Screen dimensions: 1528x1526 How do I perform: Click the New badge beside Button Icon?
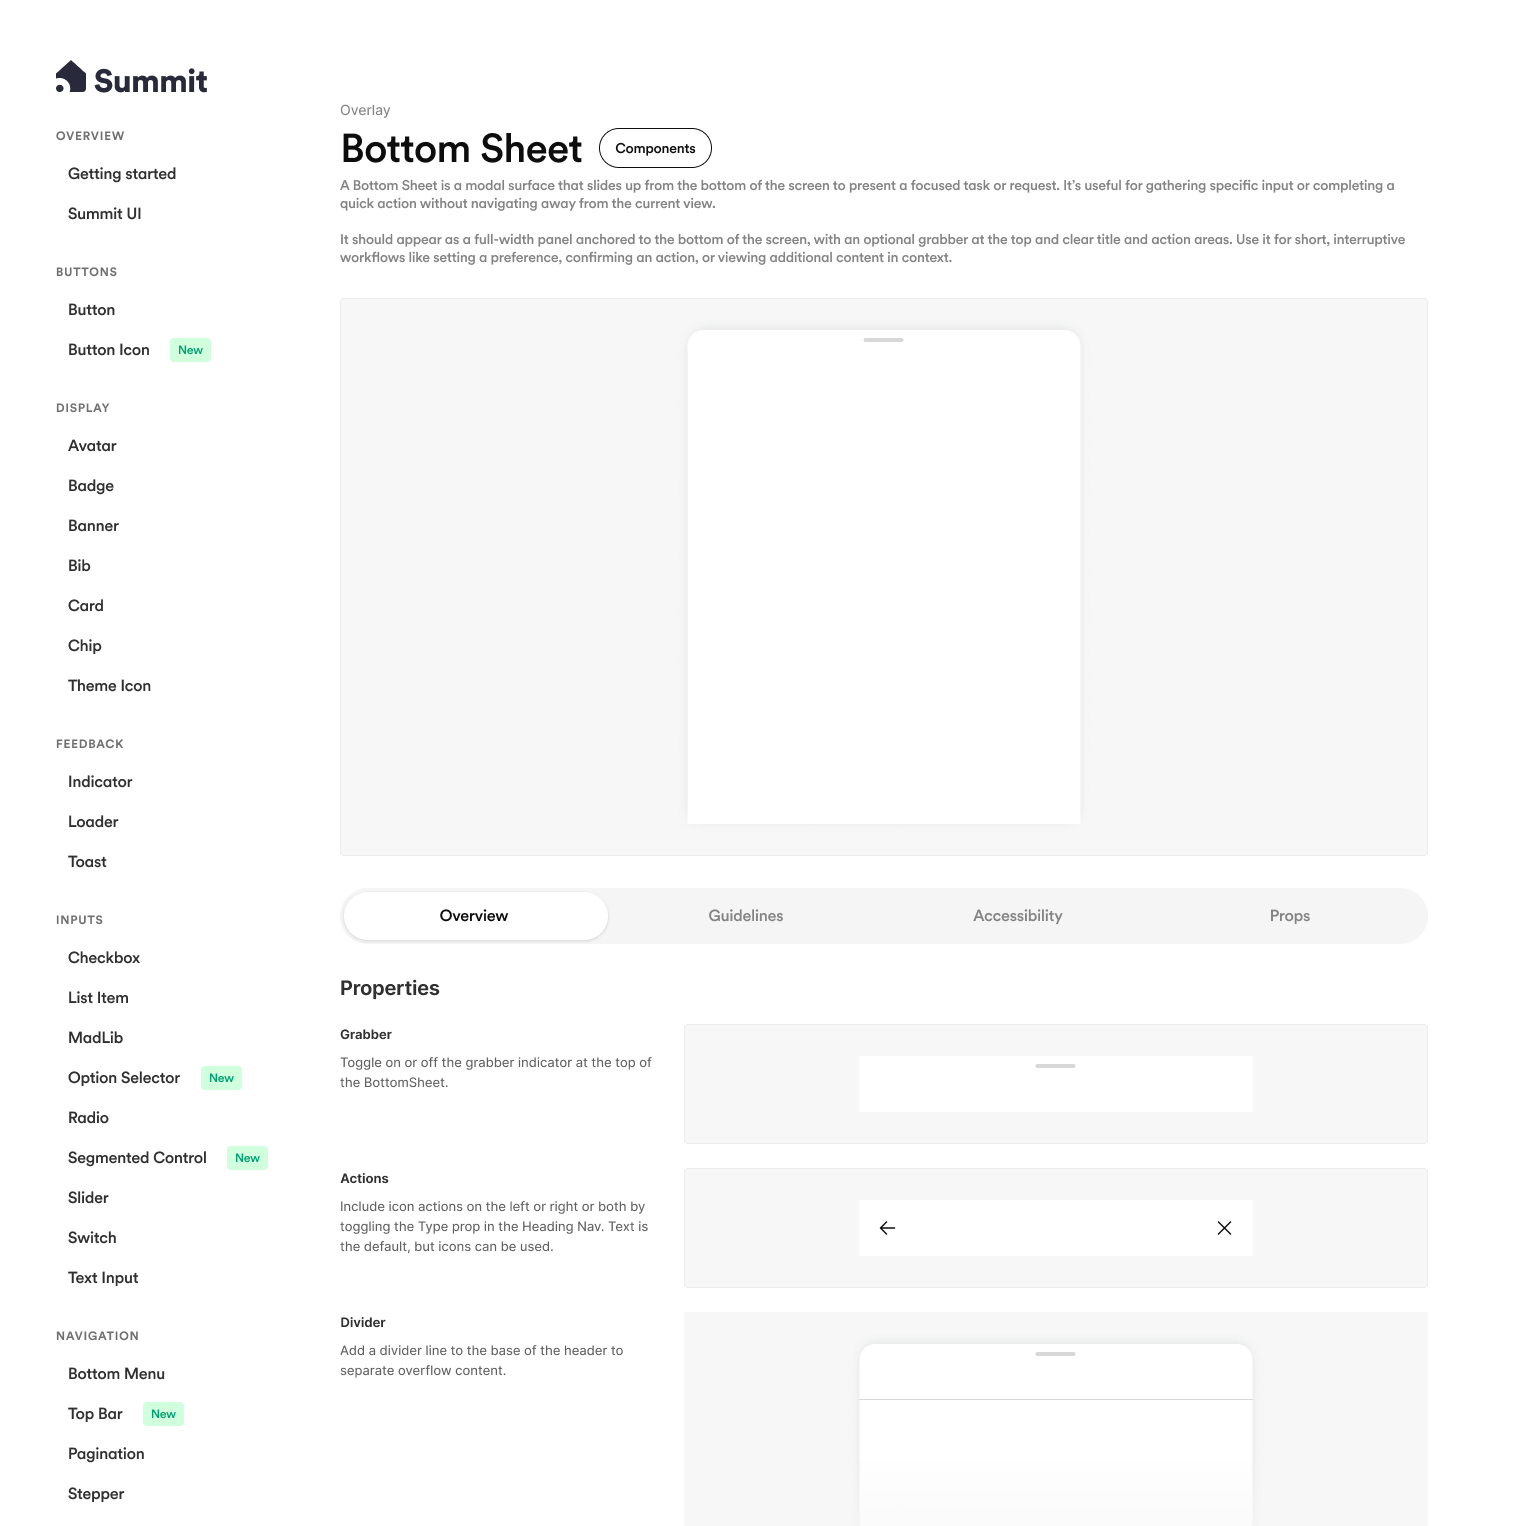pyautogui.click(x=190, y=350)
